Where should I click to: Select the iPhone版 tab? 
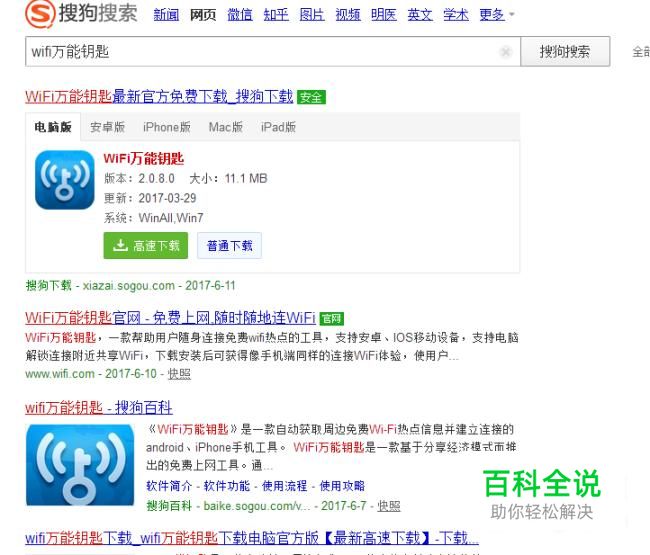point(167,127)
